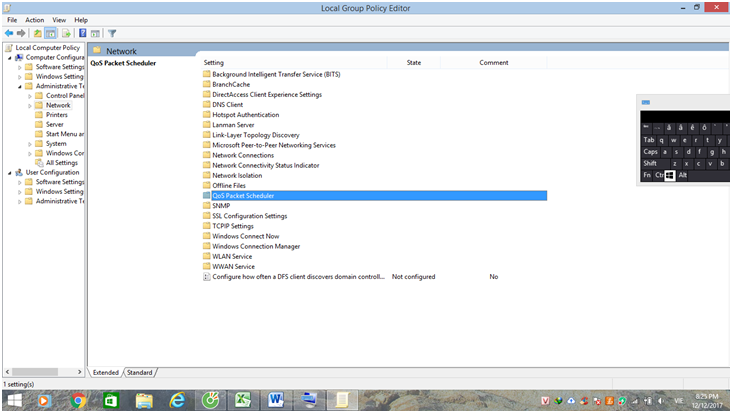
Task: Click the Export List toolbar icon
Action: click(x=66, y=33)
